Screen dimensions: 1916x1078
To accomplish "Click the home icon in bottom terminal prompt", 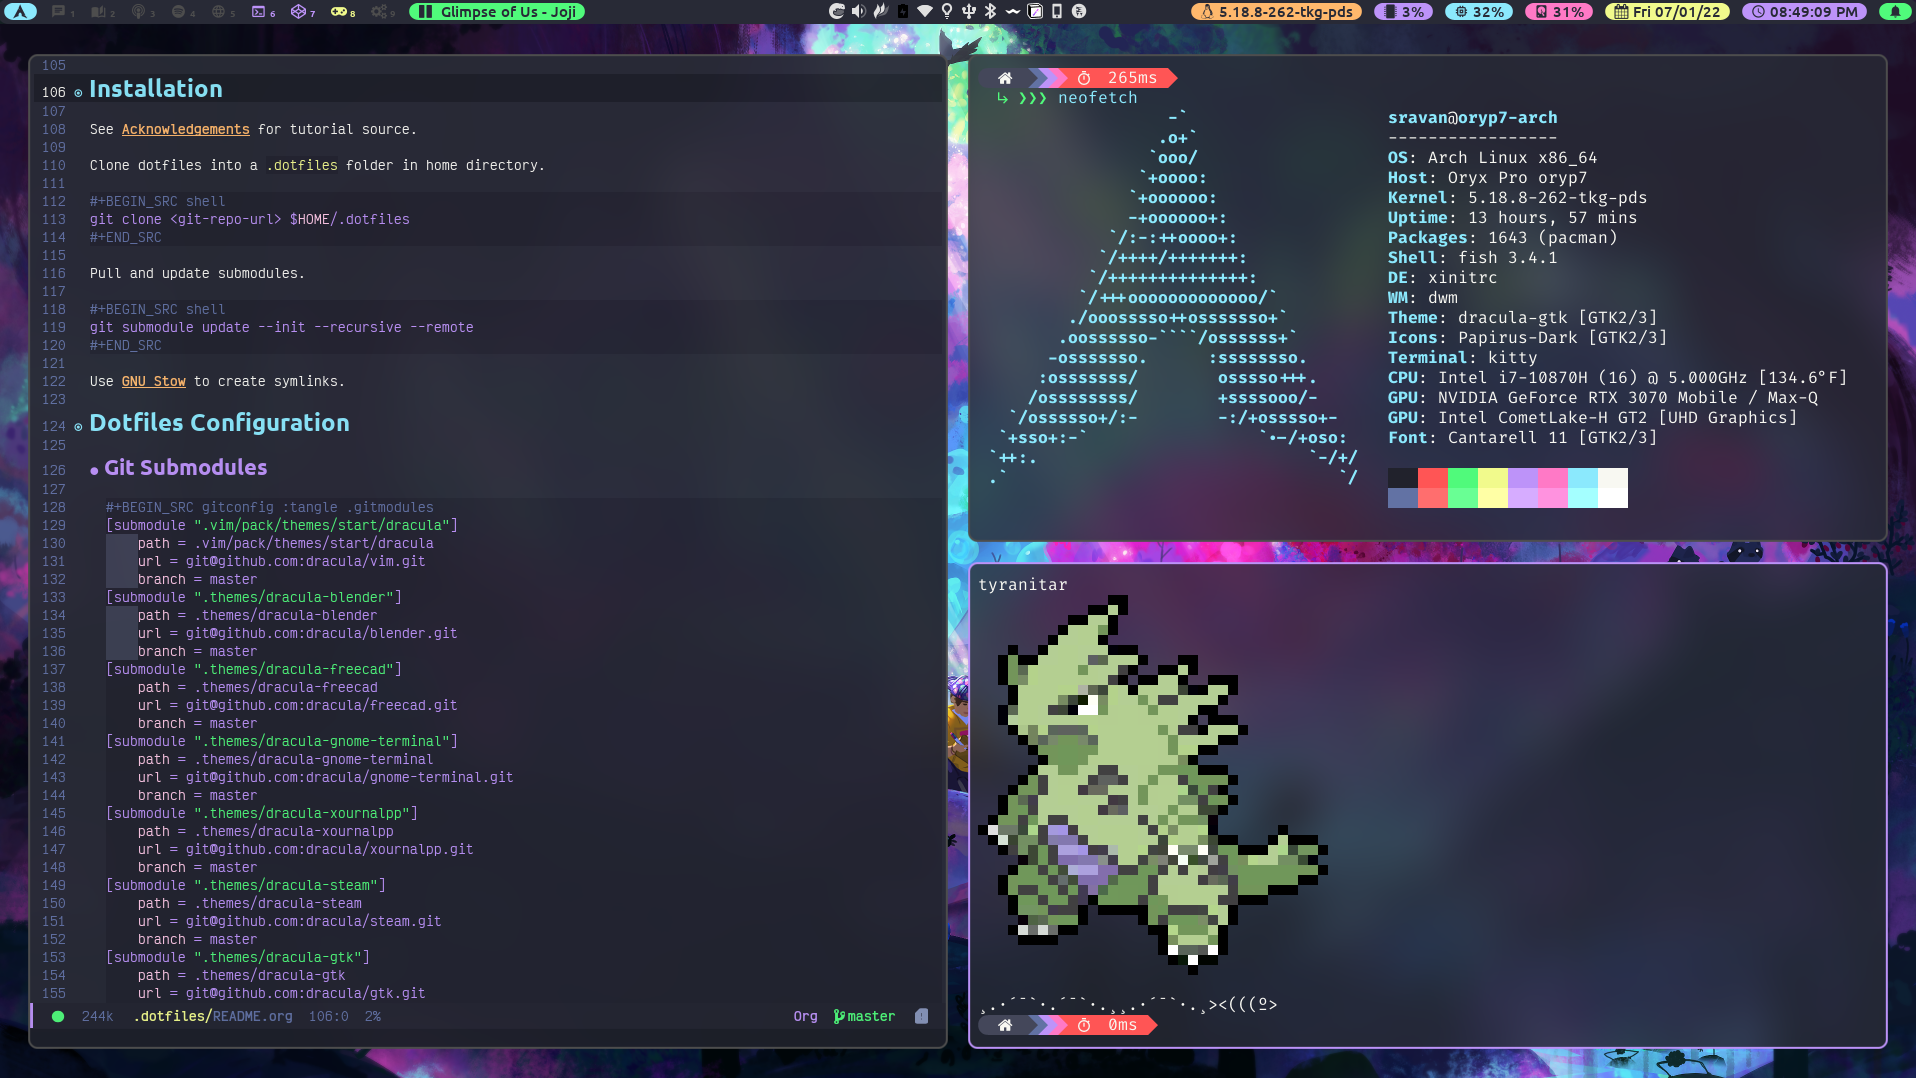I will coord(1005,1025).
